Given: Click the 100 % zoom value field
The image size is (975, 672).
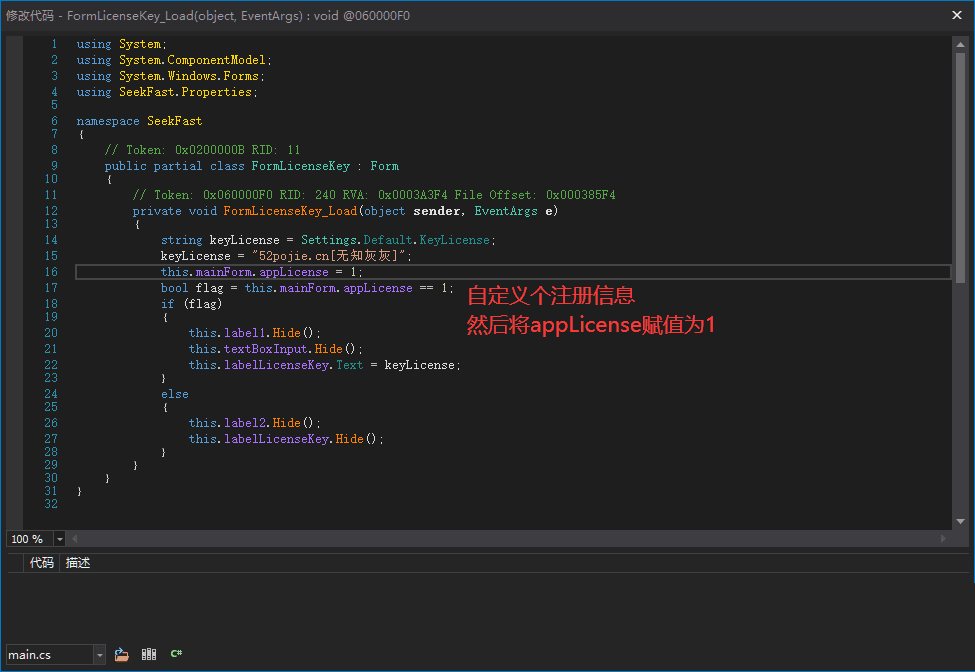Looking at the screenshot, I should coord(30,539).
